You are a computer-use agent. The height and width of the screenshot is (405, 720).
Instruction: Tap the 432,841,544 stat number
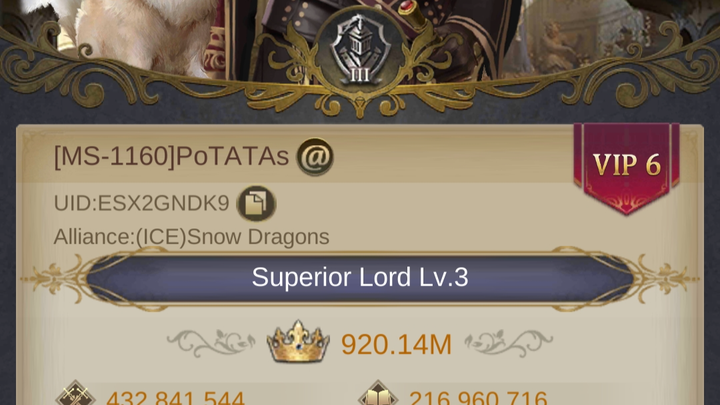point(175,398)
